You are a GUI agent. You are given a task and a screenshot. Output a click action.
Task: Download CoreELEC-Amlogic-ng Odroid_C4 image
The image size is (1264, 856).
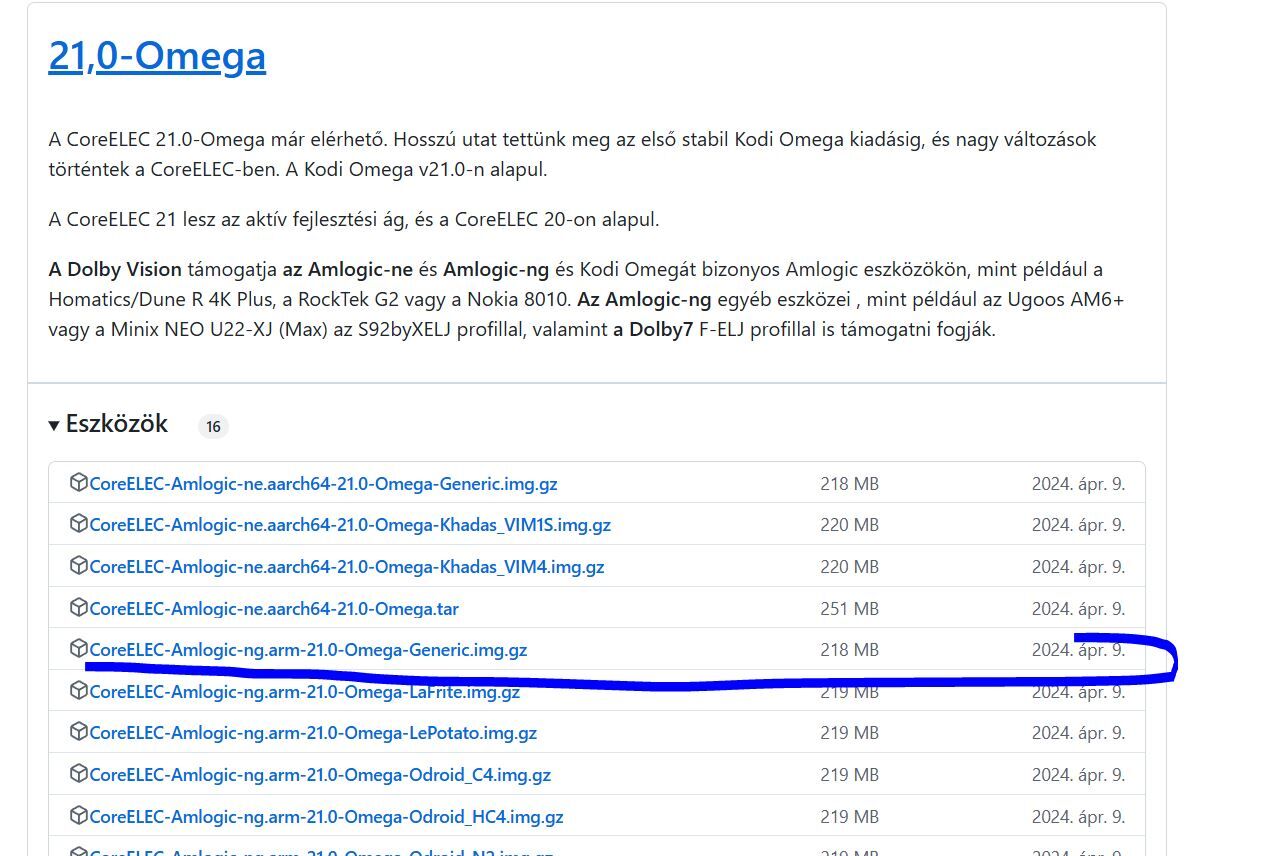pos(320,775)
